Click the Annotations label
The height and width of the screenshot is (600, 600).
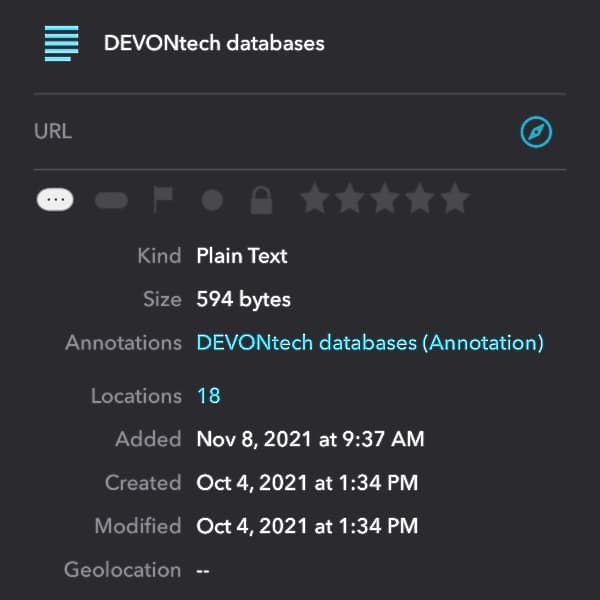click(123, 342)
